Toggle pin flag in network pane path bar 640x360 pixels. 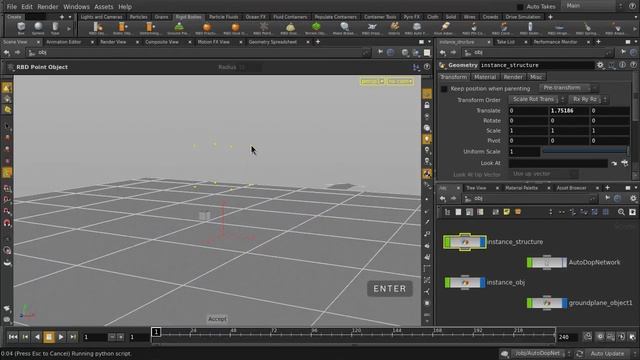click(x=608, y=198)
